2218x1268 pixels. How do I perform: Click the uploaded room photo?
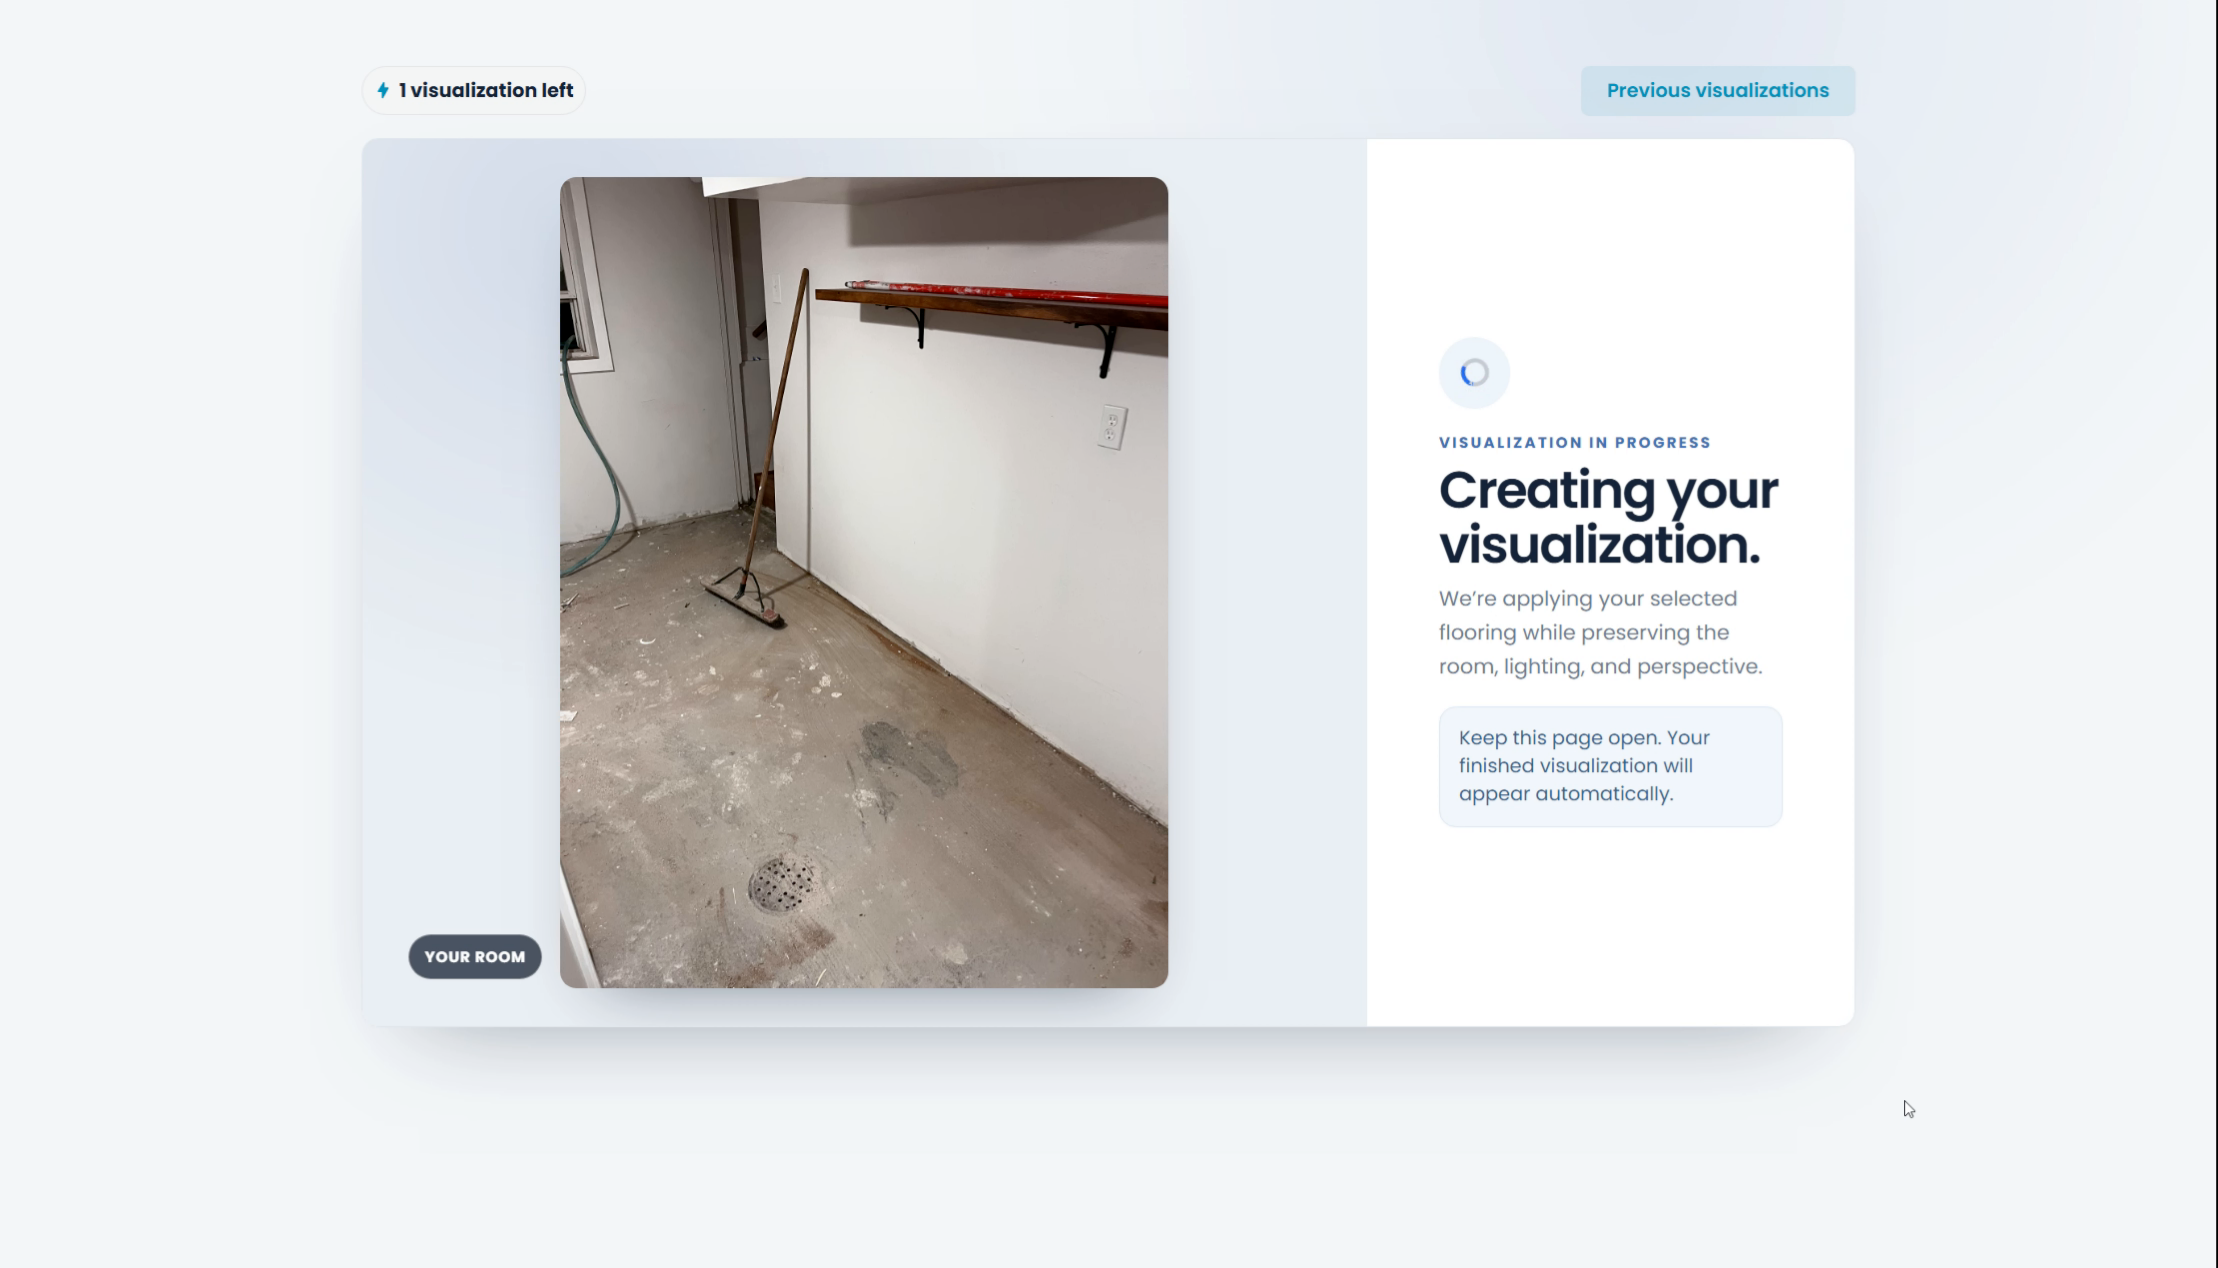(864, 583)
